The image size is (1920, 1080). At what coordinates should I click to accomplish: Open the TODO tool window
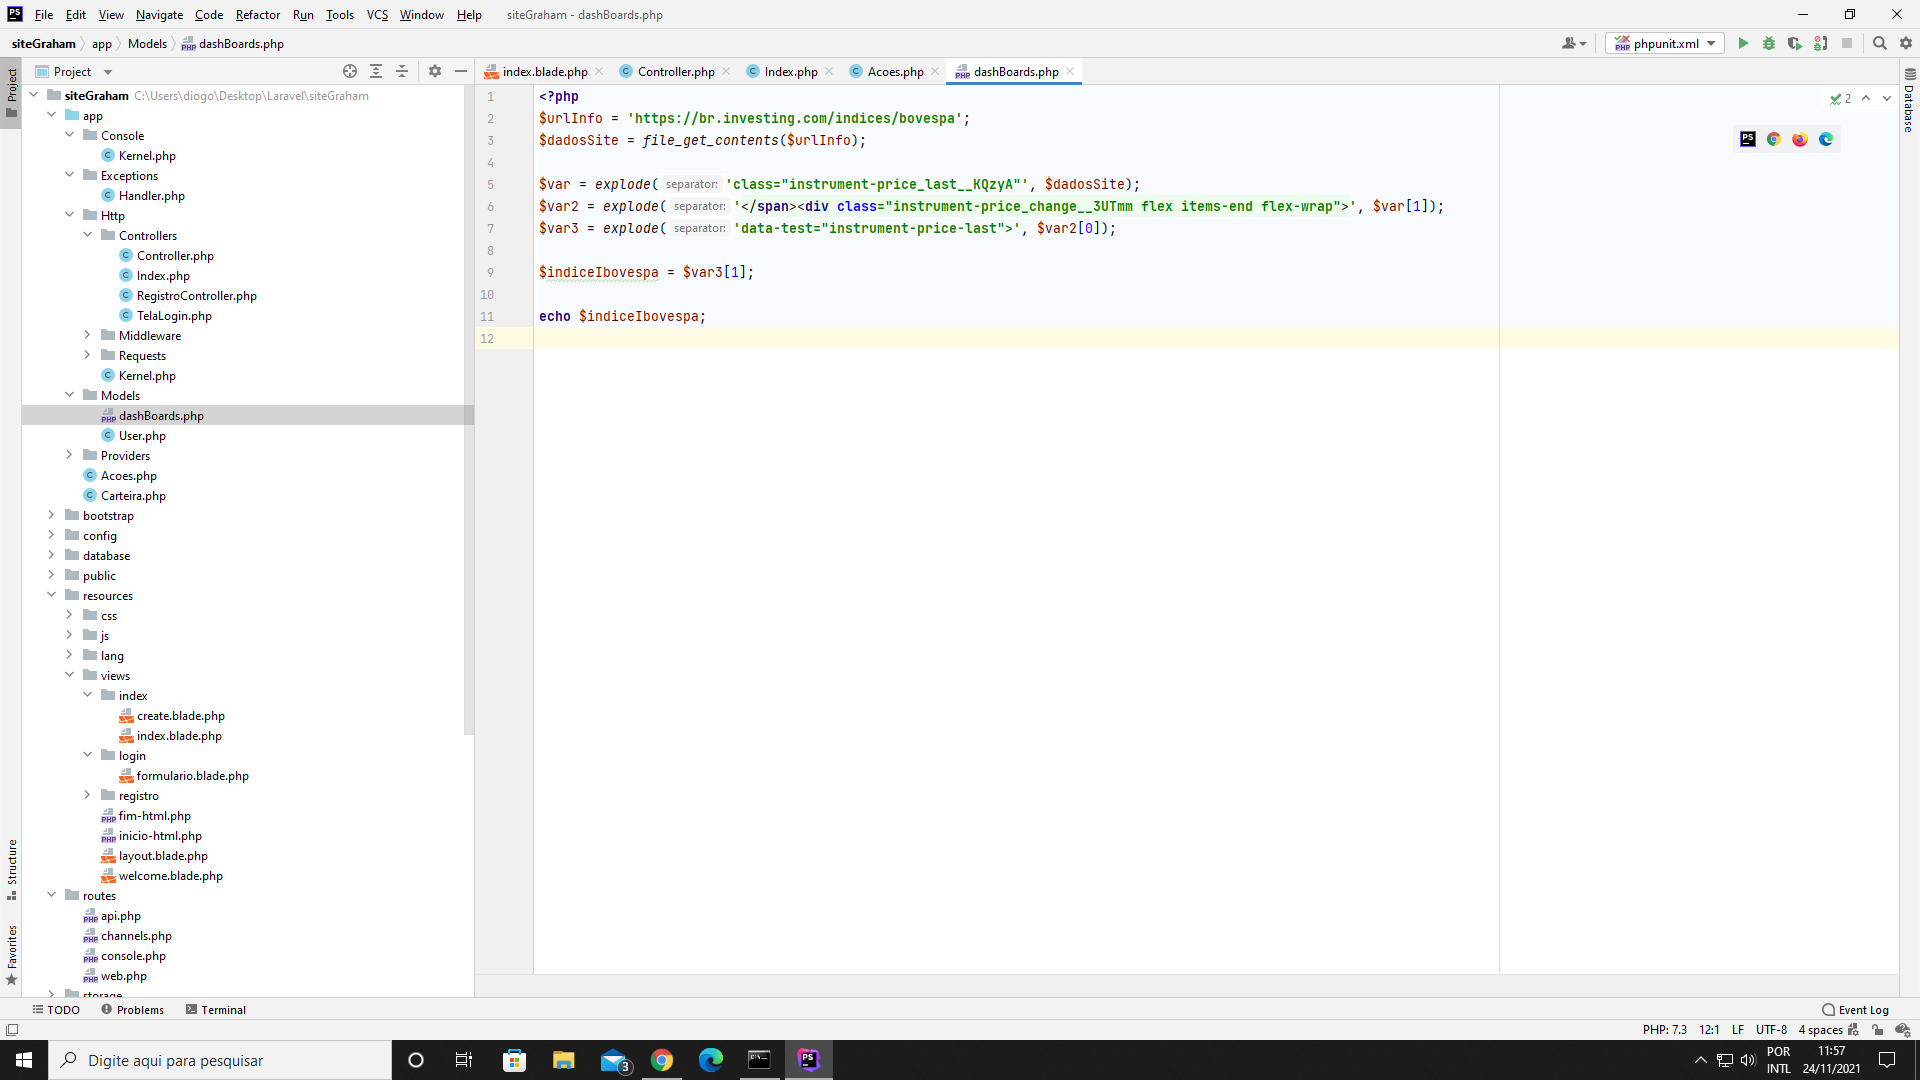pos(56,1009)
